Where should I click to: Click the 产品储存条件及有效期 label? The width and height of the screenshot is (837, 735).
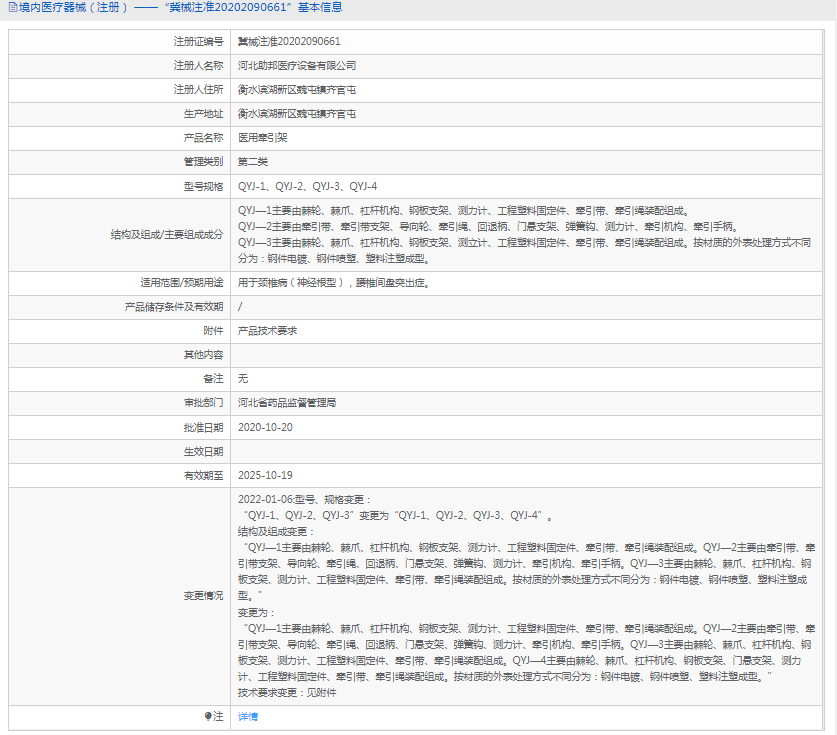(174, 306)
